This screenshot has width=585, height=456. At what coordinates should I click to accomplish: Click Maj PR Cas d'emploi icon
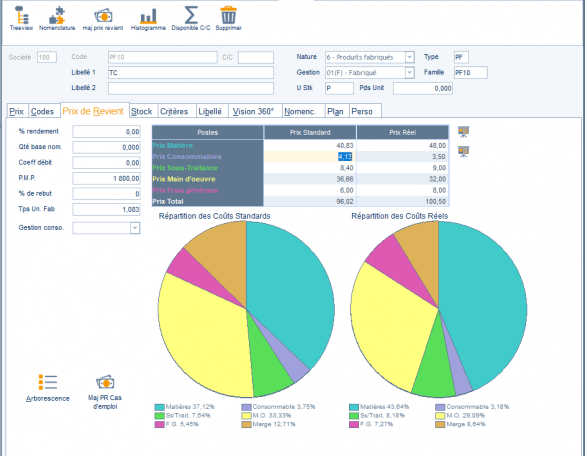(105, 392)
